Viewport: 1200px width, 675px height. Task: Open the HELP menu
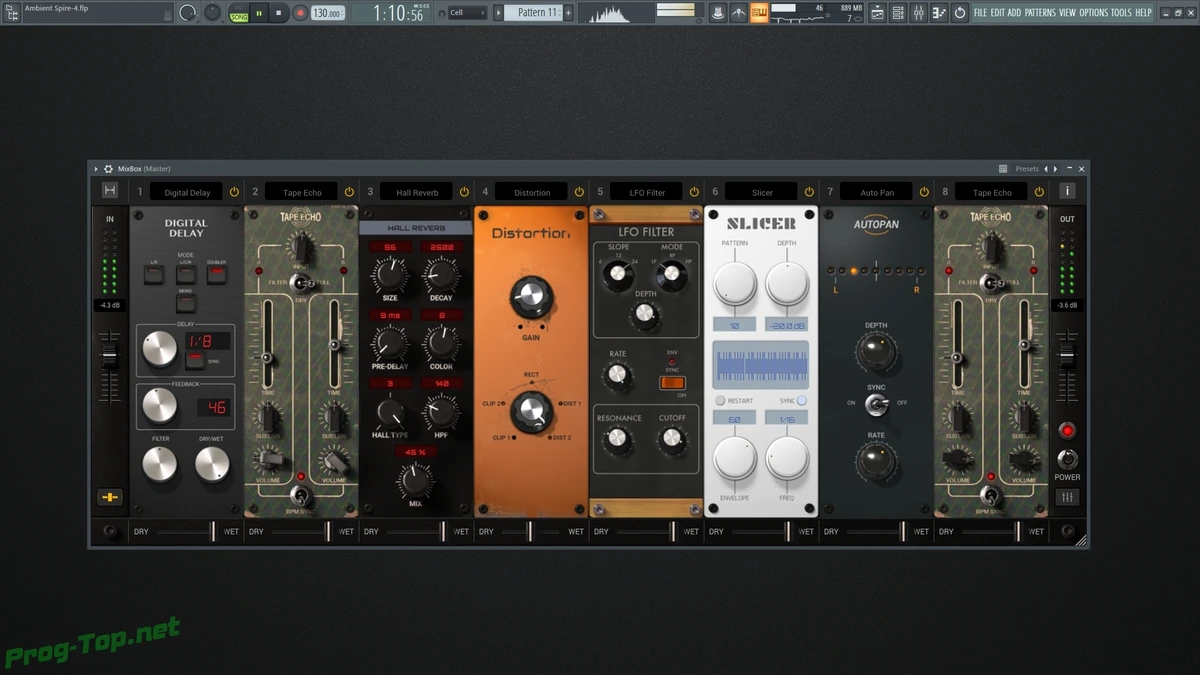coord(1143,13)
